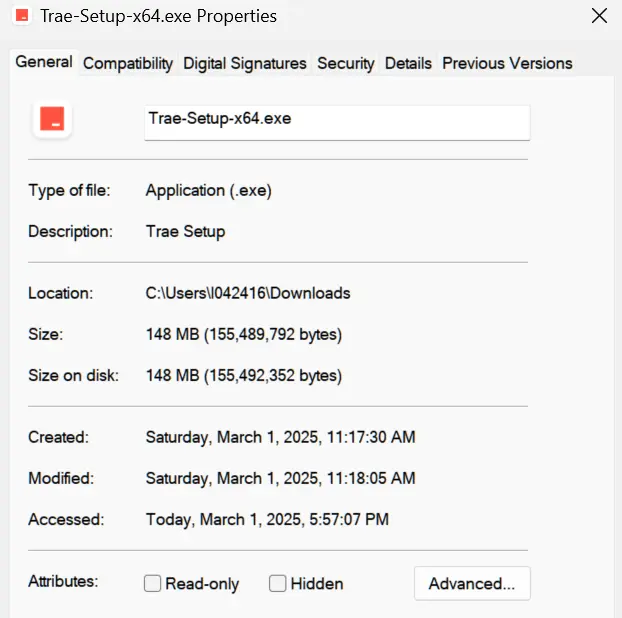Open the Digital Signatures tab

coord(245,63)
